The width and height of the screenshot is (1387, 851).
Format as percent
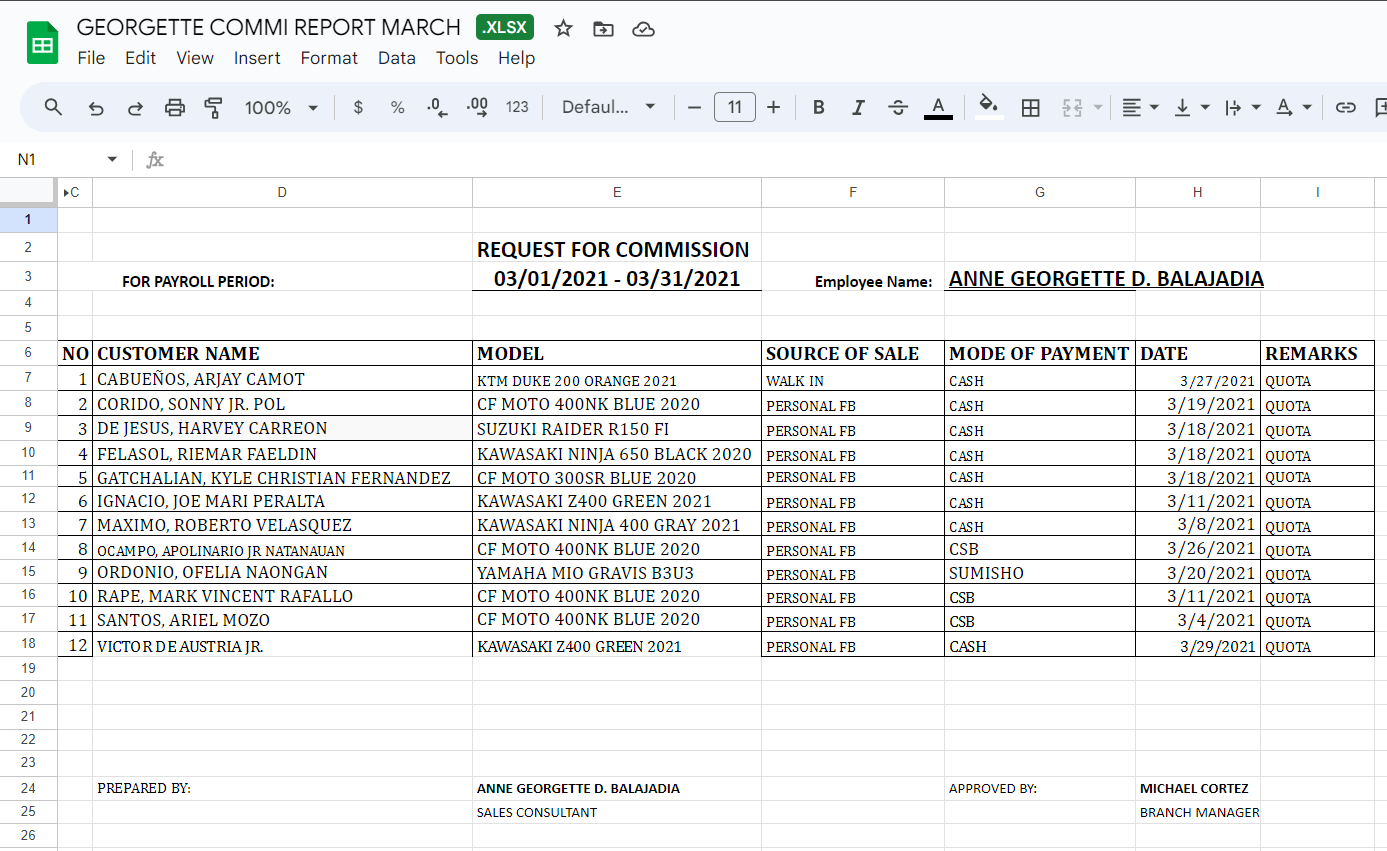tap(397, 107)
